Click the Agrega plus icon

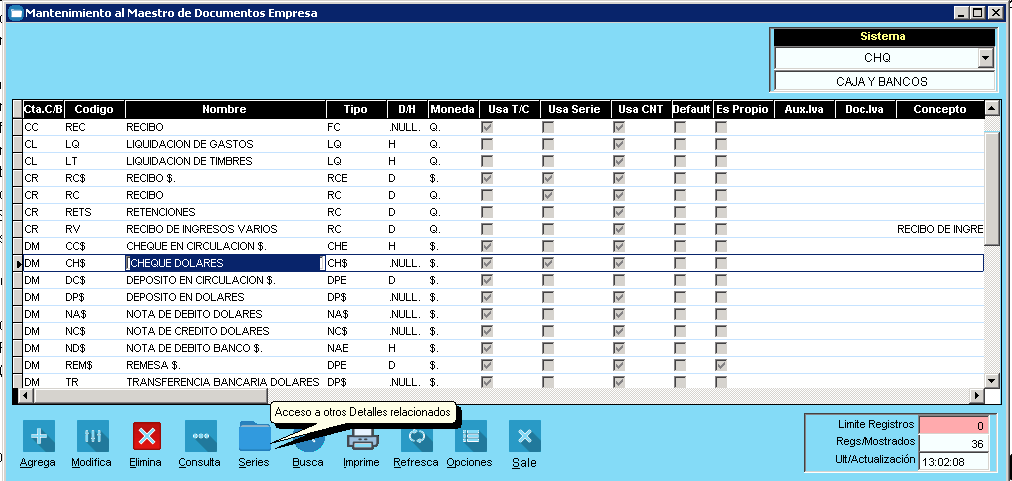38,437
